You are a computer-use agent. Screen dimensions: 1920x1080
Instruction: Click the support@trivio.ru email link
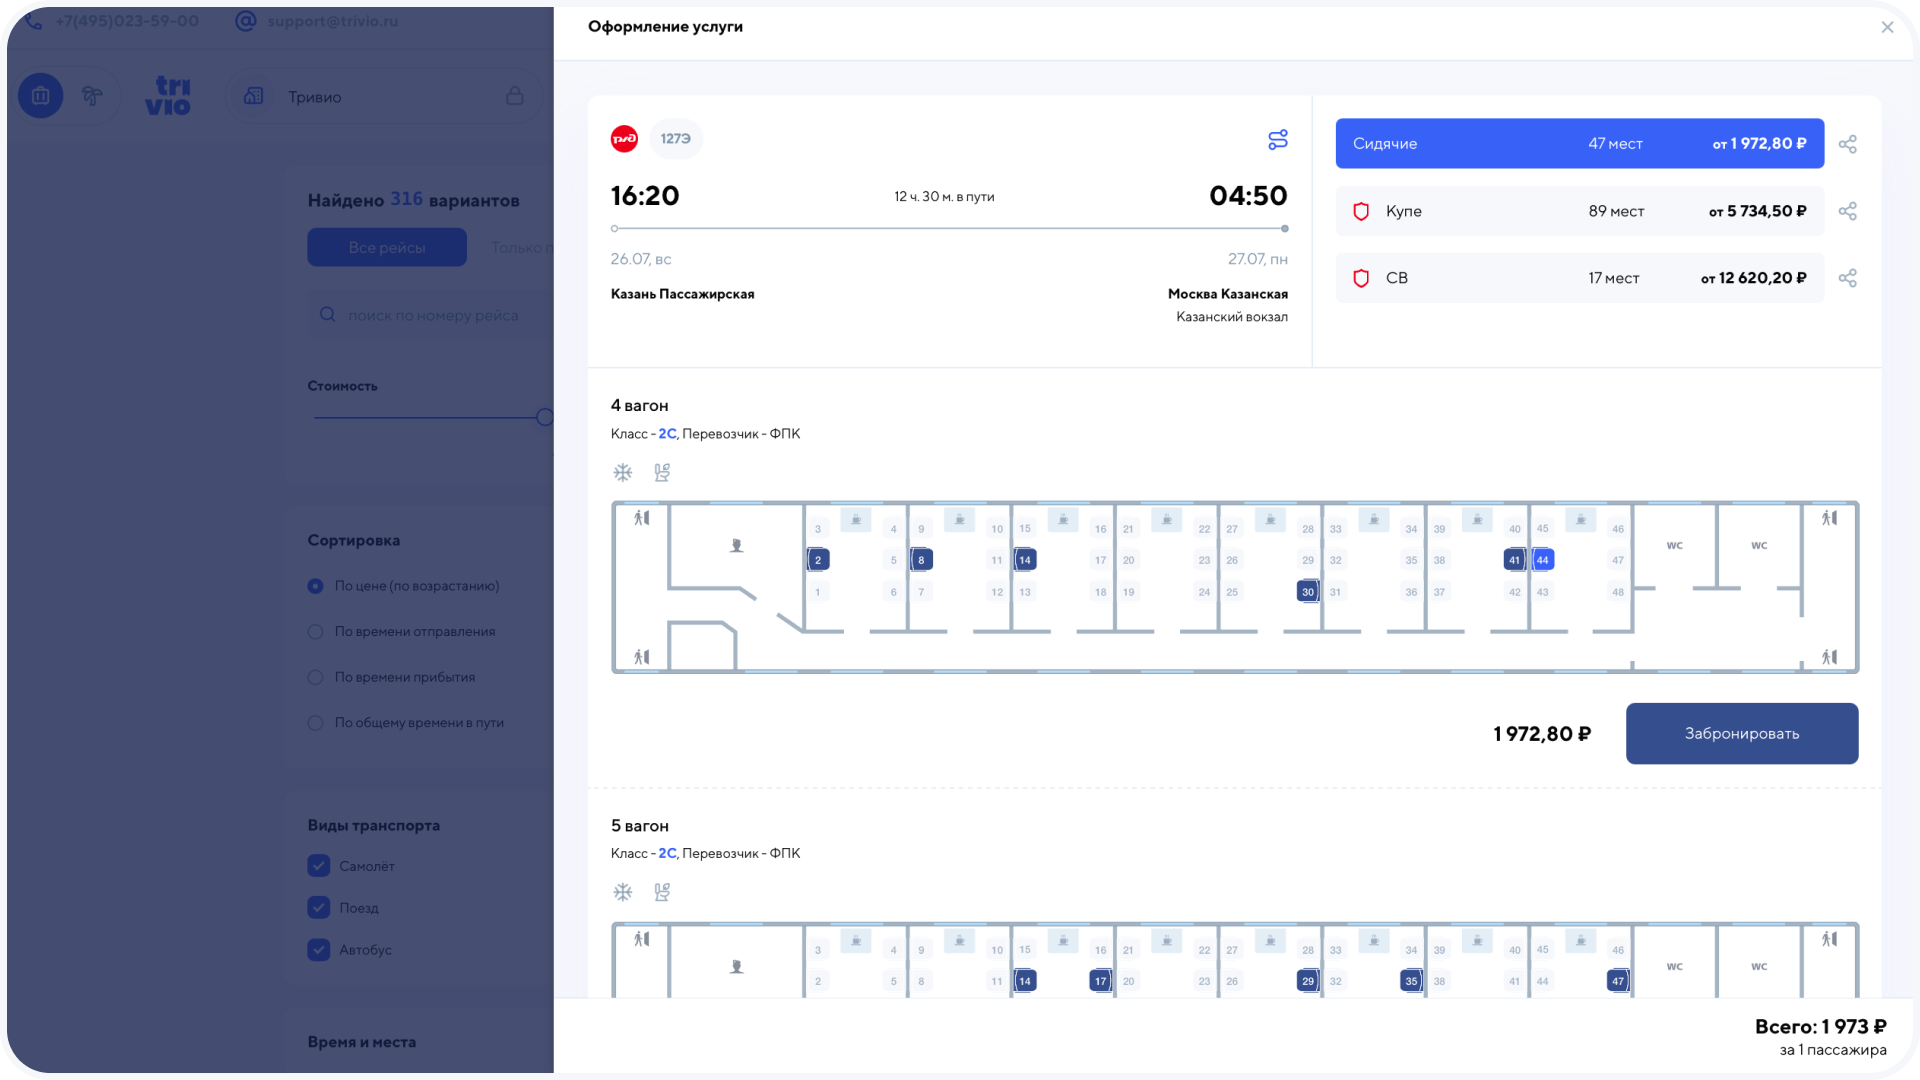pyautogui.click(x=333, y=21)
